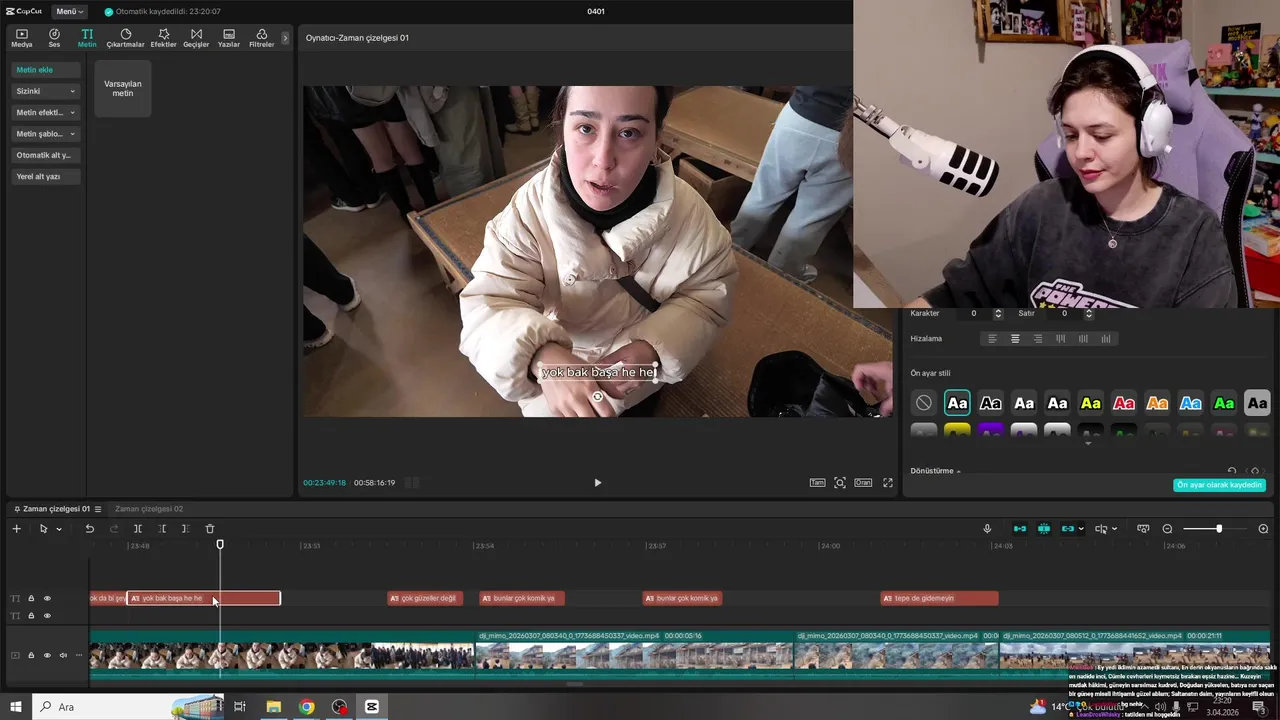Open the selection tool dropdown arrow

(59, 529)
